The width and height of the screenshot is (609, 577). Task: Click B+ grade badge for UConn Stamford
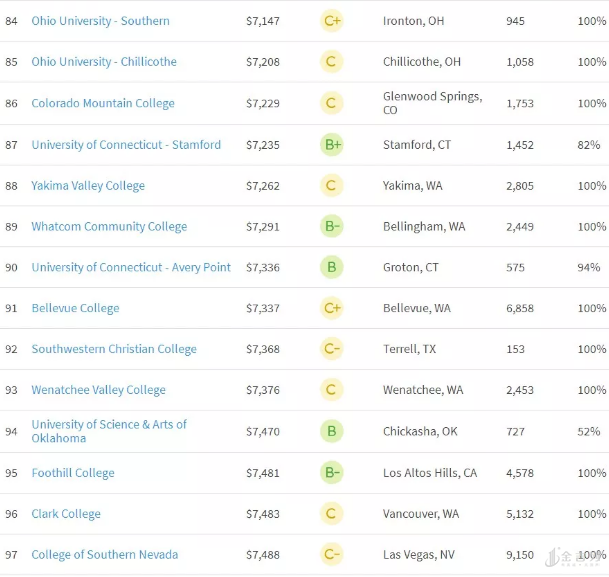(x=332, y=145)
